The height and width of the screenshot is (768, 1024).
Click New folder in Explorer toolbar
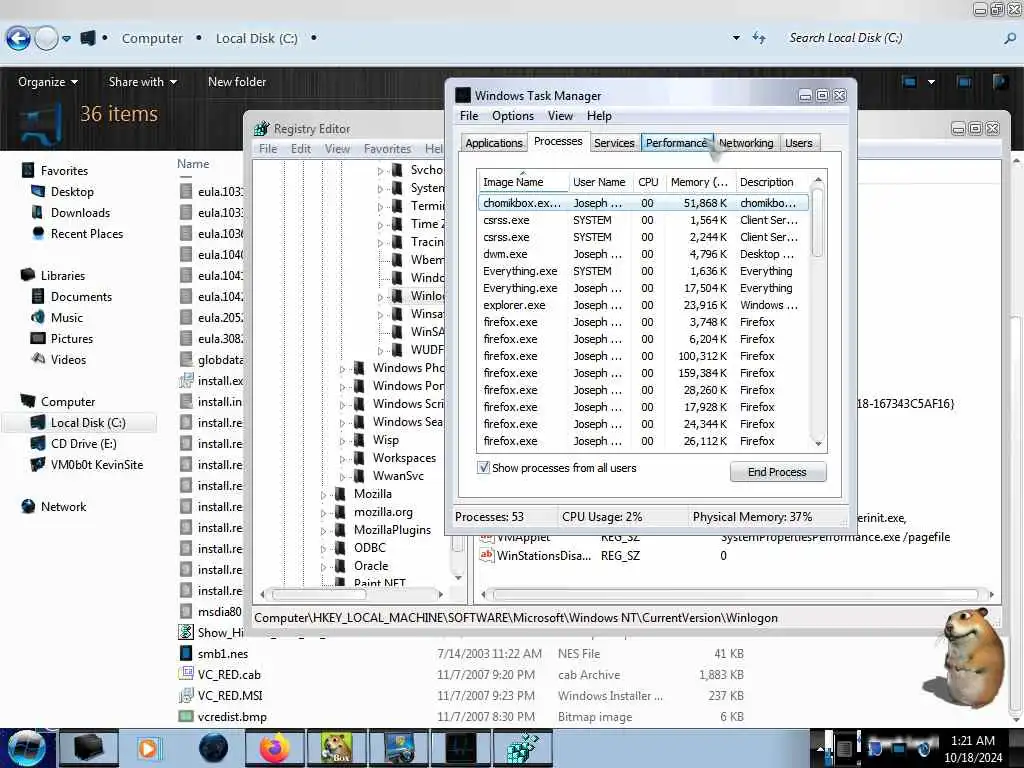[237, 82]
